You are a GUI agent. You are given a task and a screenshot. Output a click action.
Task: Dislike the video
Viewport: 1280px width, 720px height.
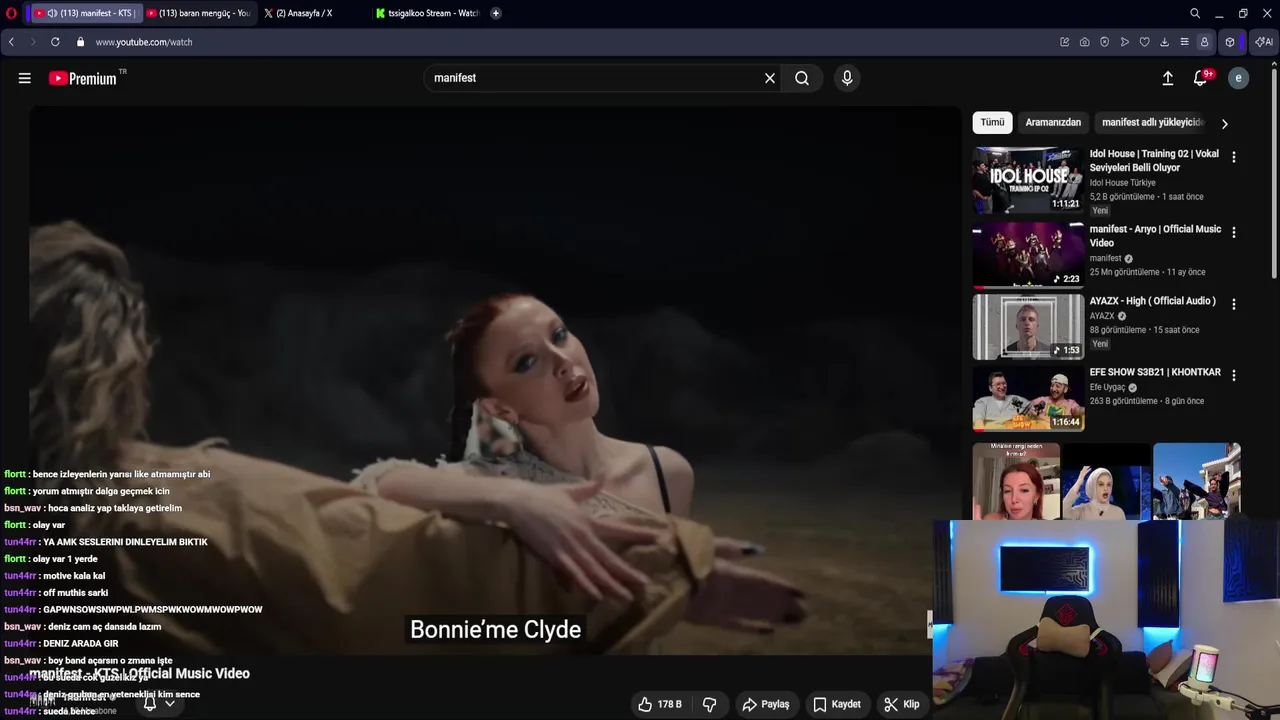coord(709,704)
